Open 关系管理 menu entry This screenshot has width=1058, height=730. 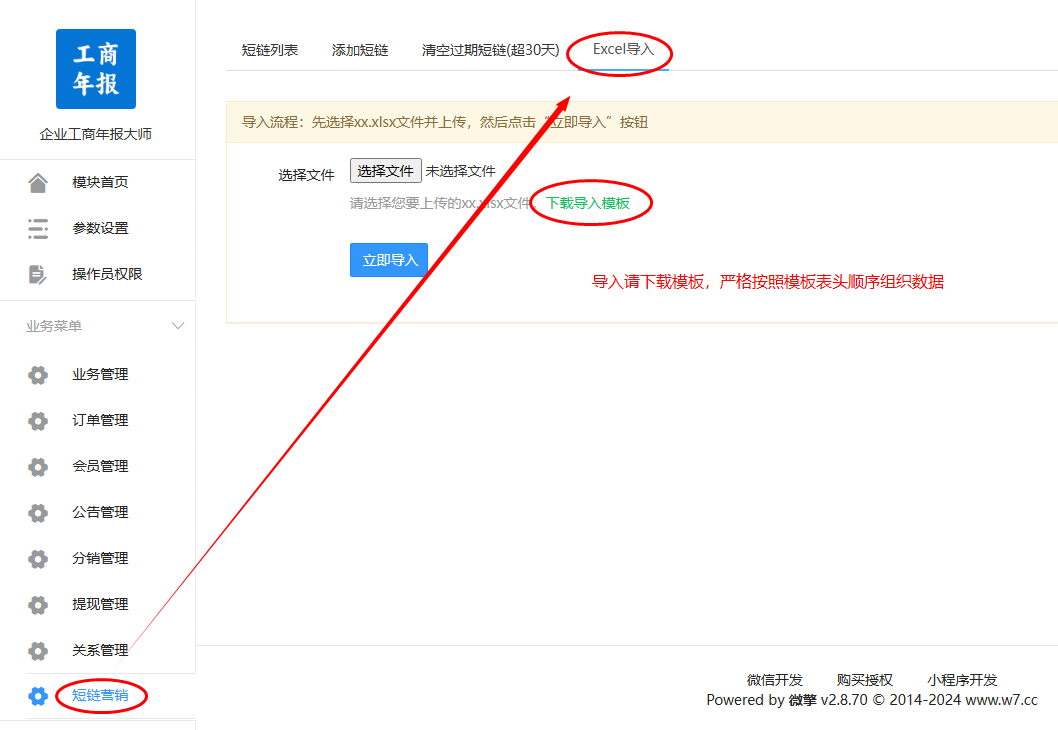(100, 650)
